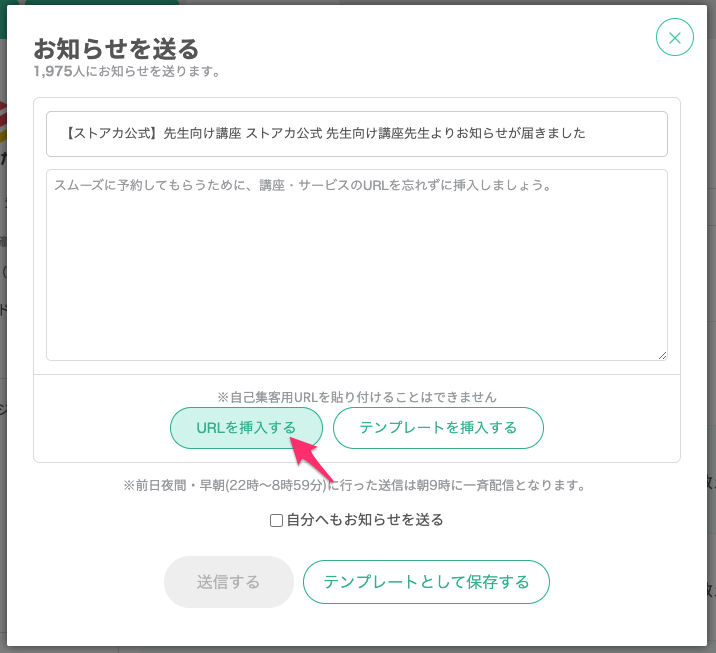Check 自分へもお知らせを送る checkbox
Image resolution: width=716 pixels, height=653 pixels.
click(x=276, y=521)
